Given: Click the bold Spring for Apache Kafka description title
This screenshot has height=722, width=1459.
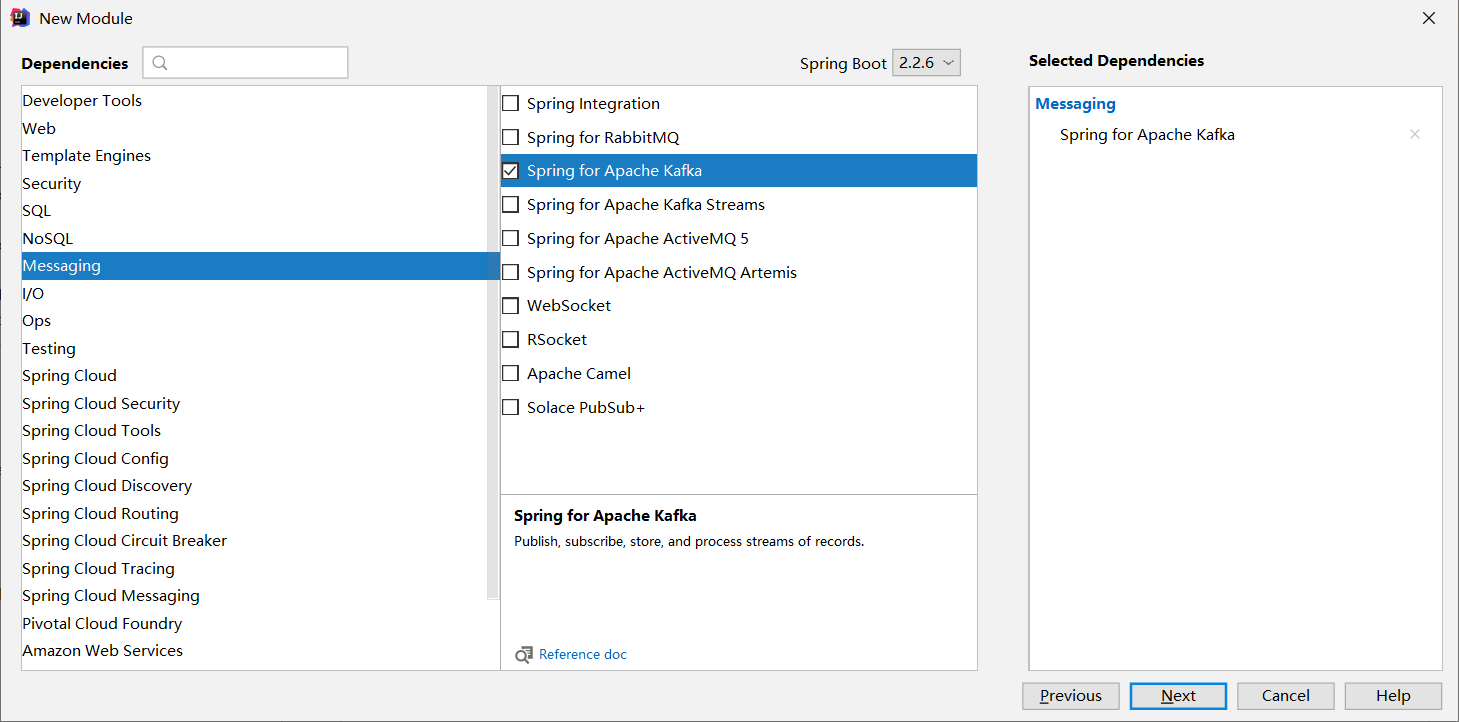Looking at the screenshot, I should [605, 516].
